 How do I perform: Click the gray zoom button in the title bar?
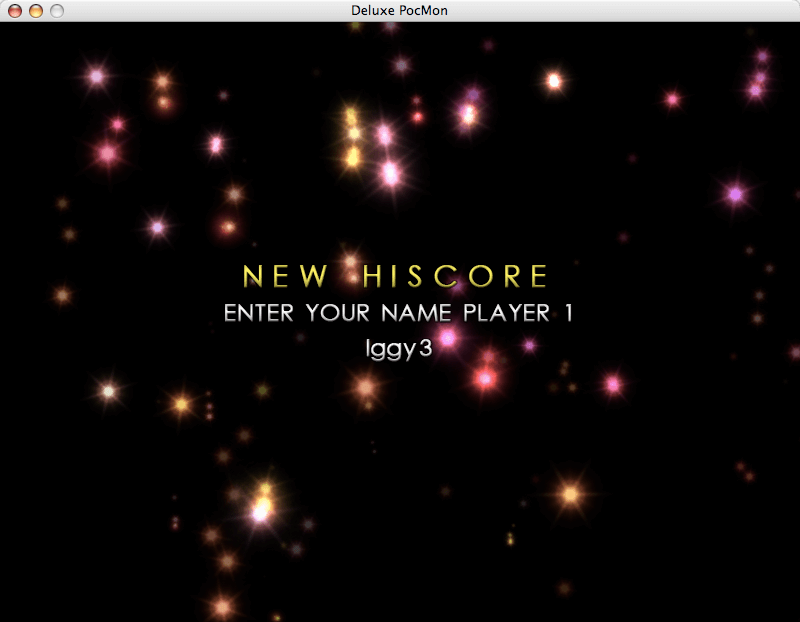pyautogui.click(x=57, y=11)
